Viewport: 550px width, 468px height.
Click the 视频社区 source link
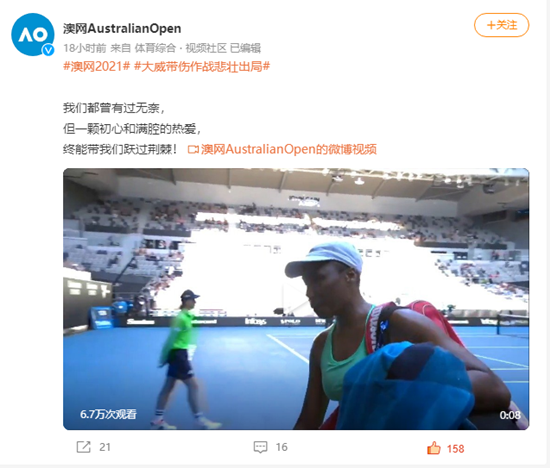pyautogui.click(x=206, y=48)
